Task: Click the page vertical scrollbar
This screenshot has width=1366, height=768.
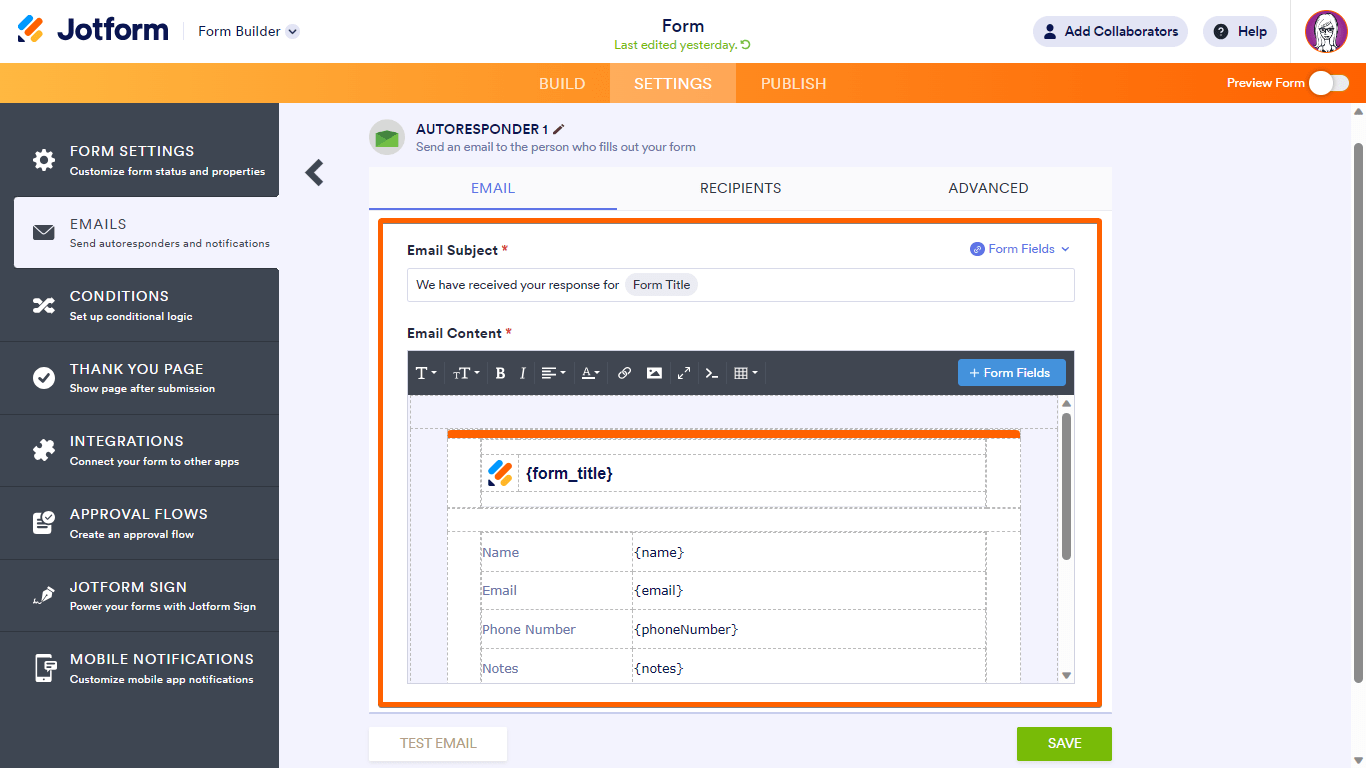Action: (1358, 412)
